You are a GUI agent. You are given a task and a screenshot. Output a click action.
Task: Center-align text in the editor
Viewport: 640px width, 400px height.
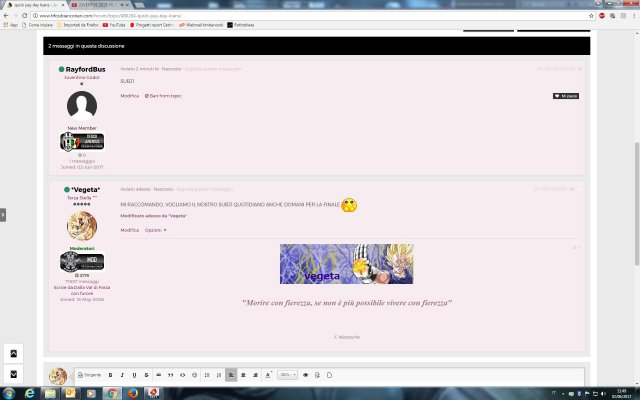[243, 375]
